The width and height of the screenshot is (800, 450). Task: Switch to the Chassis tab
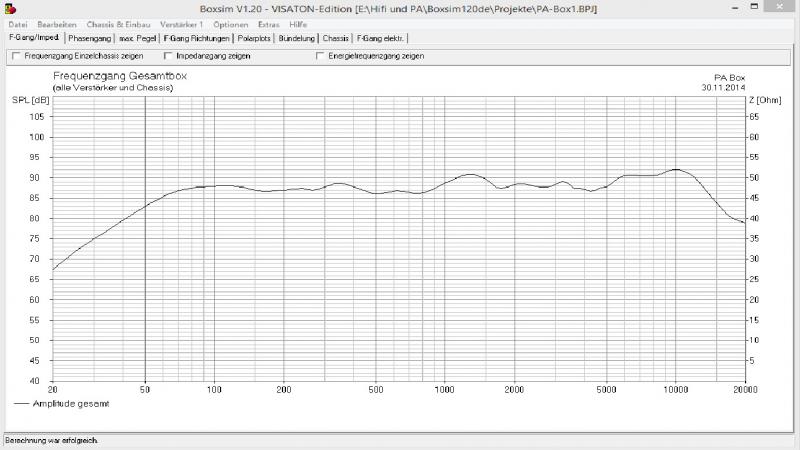coord(335,38)
